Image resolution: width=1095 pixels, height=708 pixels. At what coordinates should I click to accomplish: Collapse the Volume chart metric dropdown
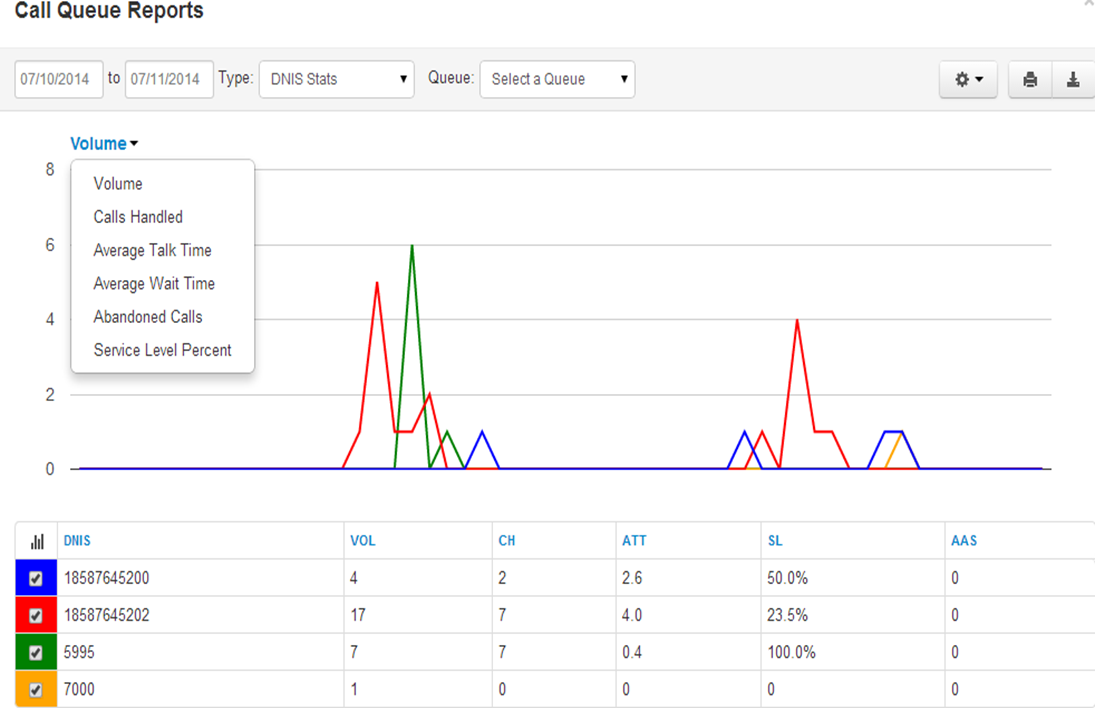pos(104,144)
